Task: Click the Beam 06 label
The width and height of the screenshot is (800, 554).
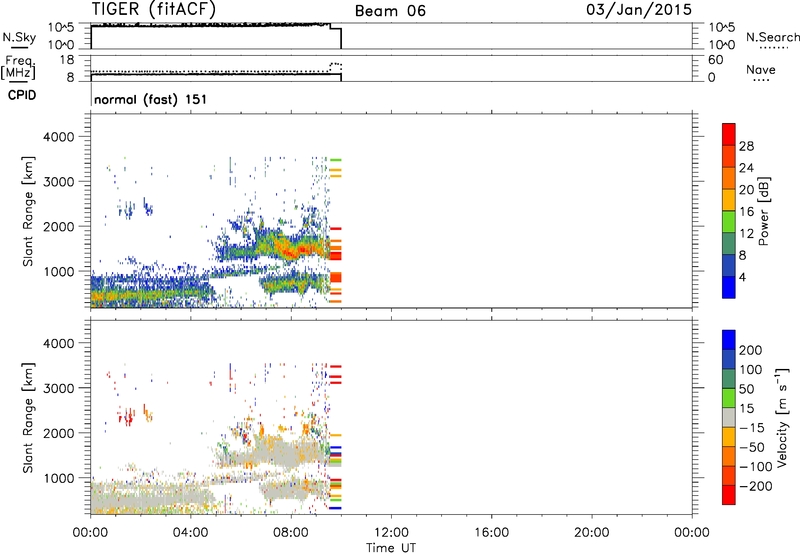Action: click(x=390, y=11)
